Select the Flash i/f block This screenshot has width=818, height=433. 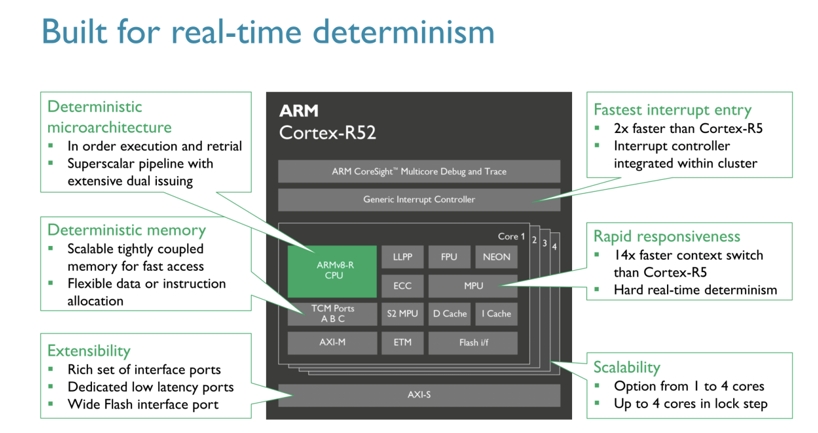point(473,343)
